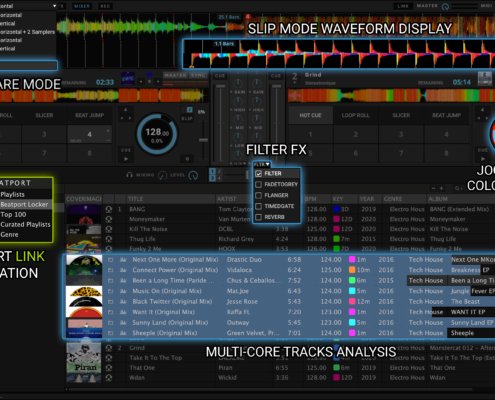Switch to deck 2 LOOP ROLL tab
495x400 pixels.
tap(355, 115)
